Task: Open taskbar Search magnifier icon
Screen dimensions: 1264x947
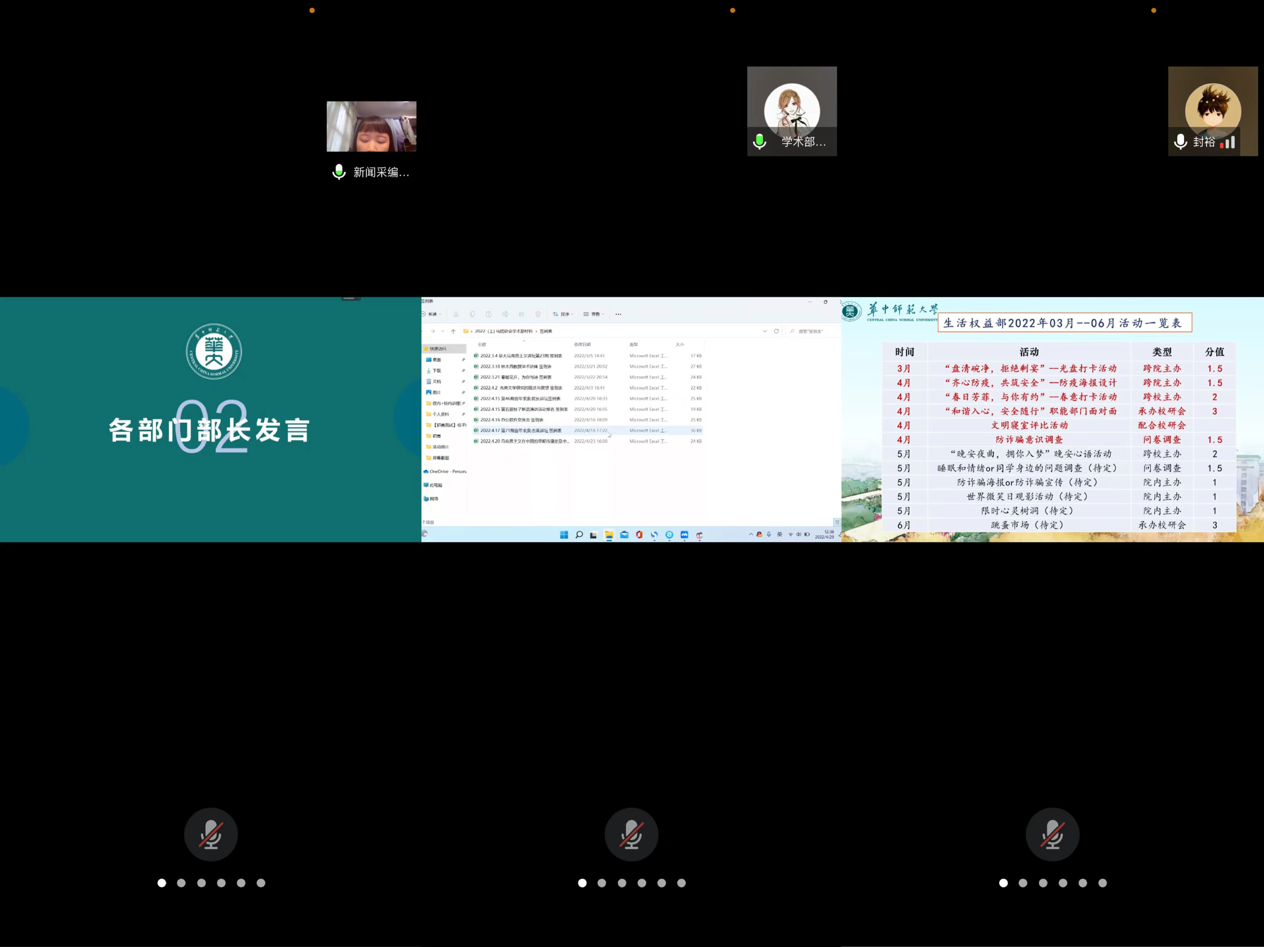Action: coord(579,535)
